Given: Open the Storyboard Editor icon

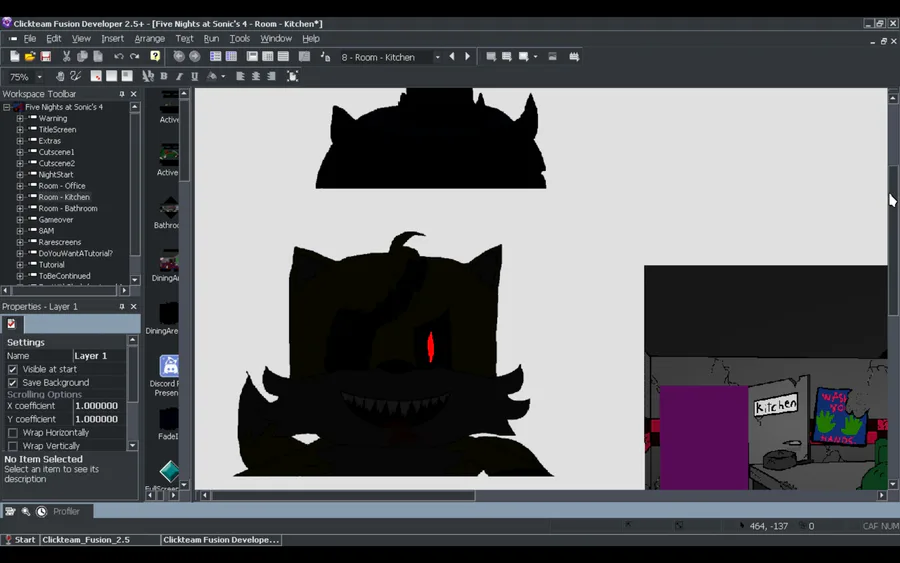Looking at the screenshot, I should (x=215, y=56).
